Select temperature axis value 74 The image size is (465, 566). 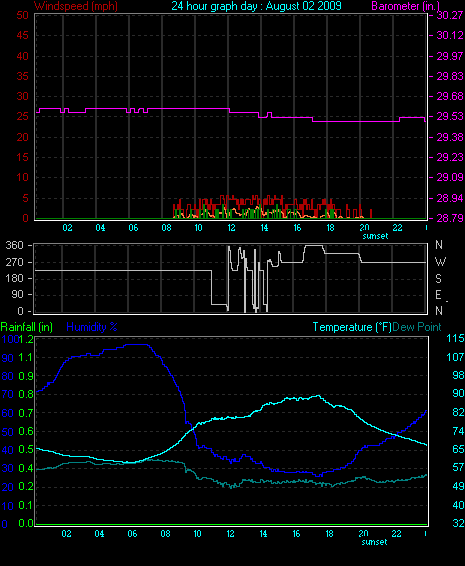tap(458, 431)
